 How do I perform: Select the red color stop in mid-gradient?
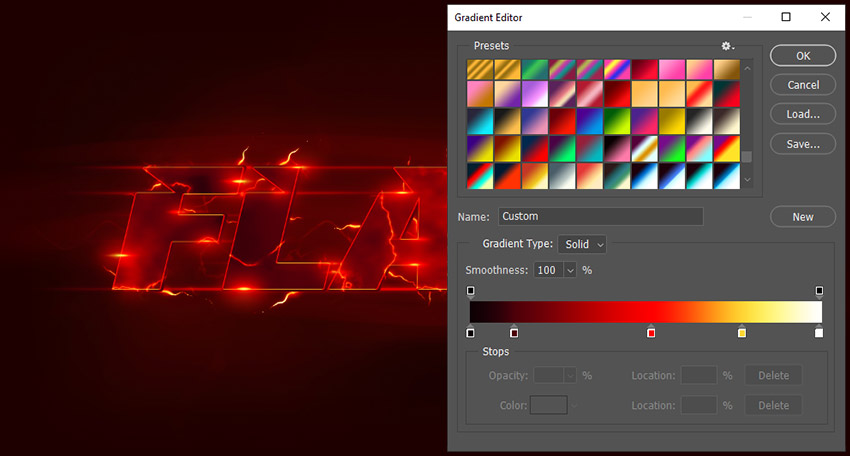coord(651,332)
